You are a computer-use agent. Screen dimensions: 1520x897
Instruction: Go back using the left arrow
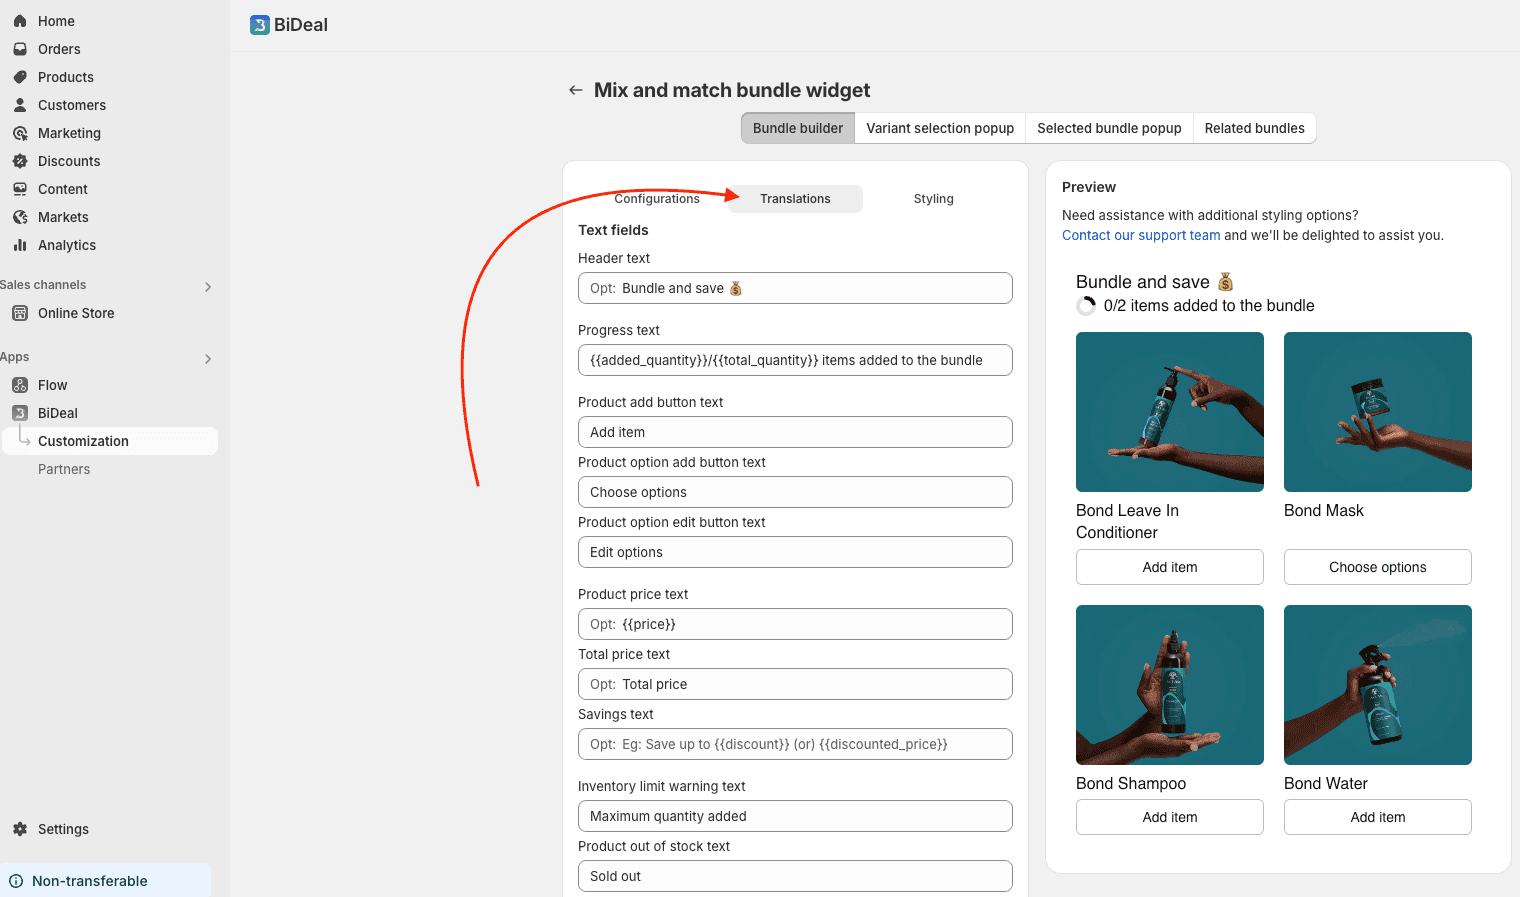point(576,90)
